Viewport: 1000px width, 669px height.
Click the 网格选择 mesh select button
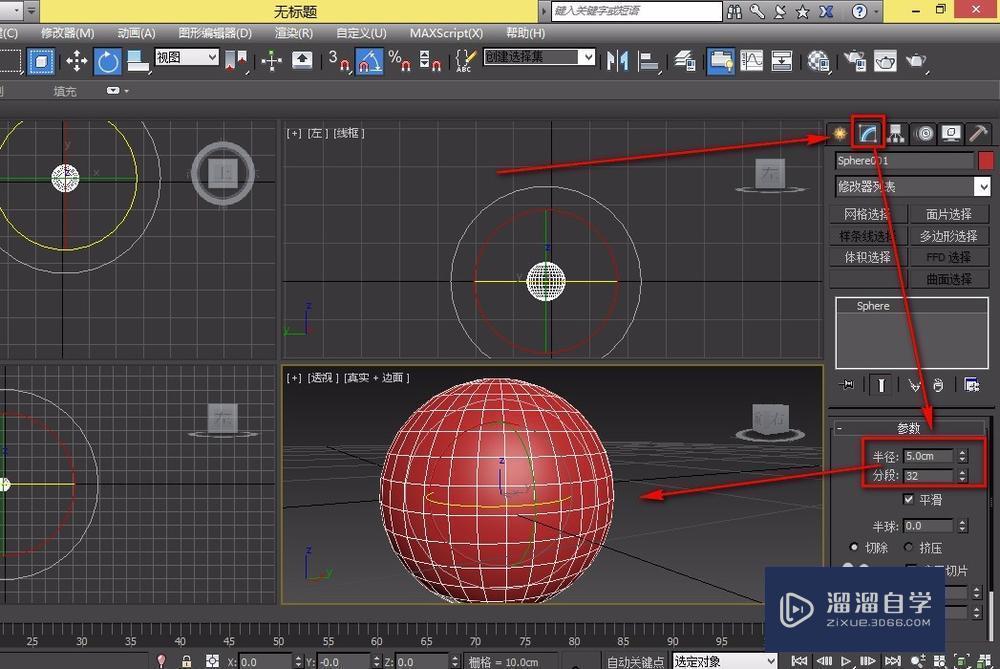[866, 213]
